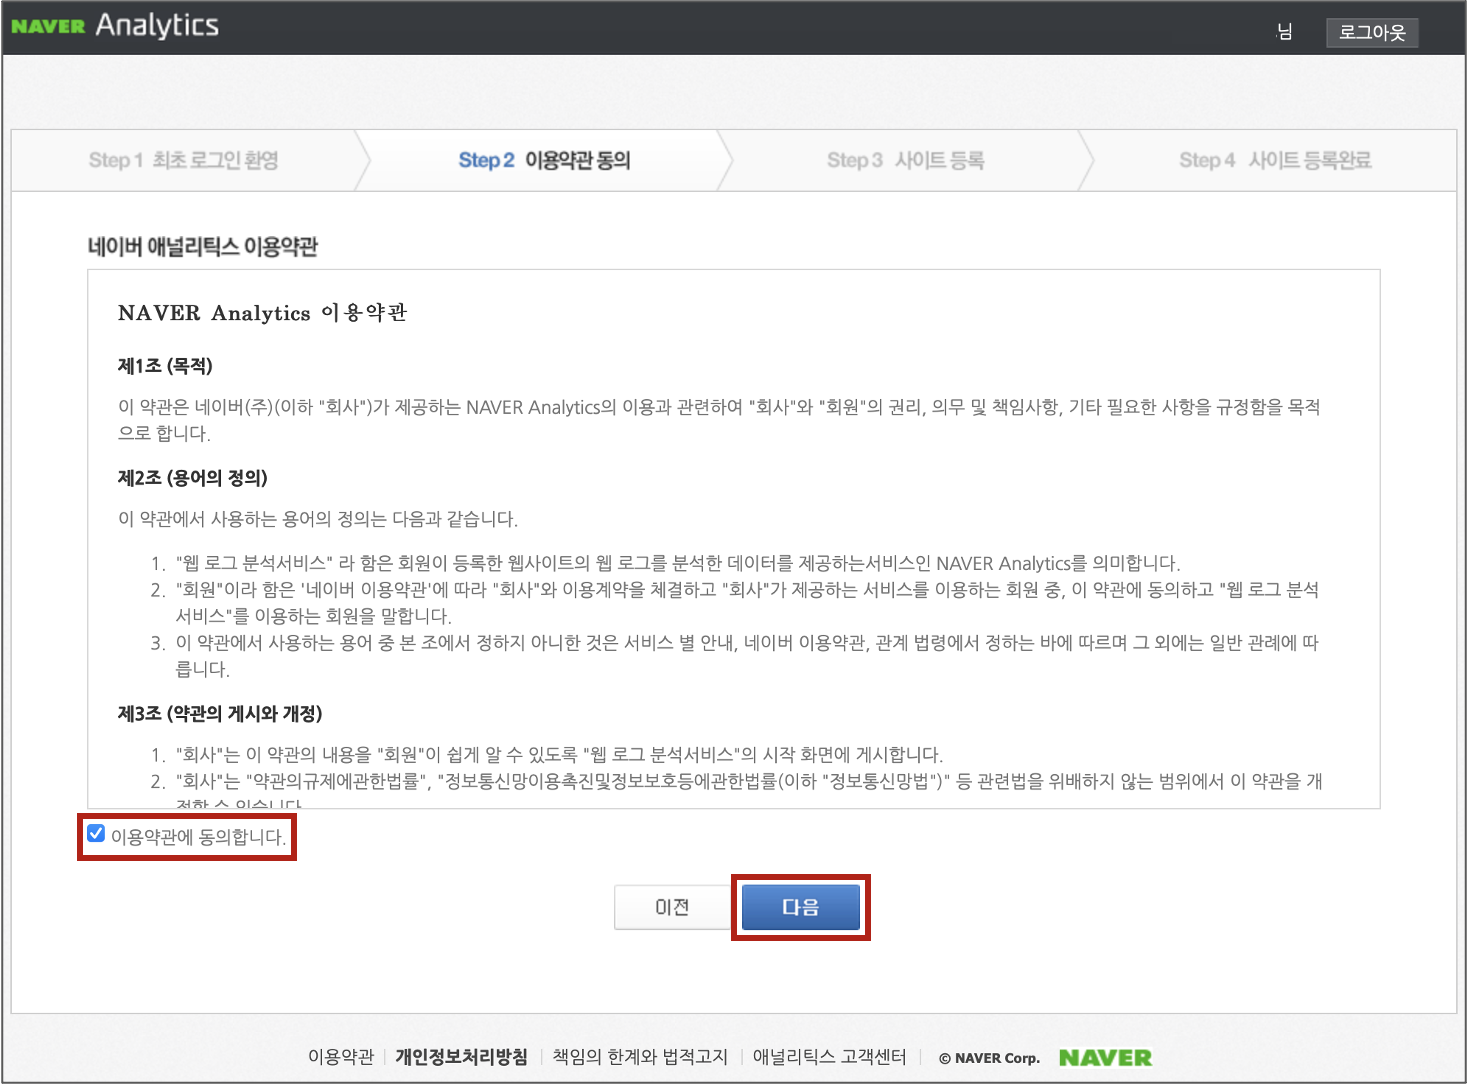Click the green NAVER footer logo
Image resolution: width=1468 pixels, height=1084 pixels.
pos(1105,1058)
